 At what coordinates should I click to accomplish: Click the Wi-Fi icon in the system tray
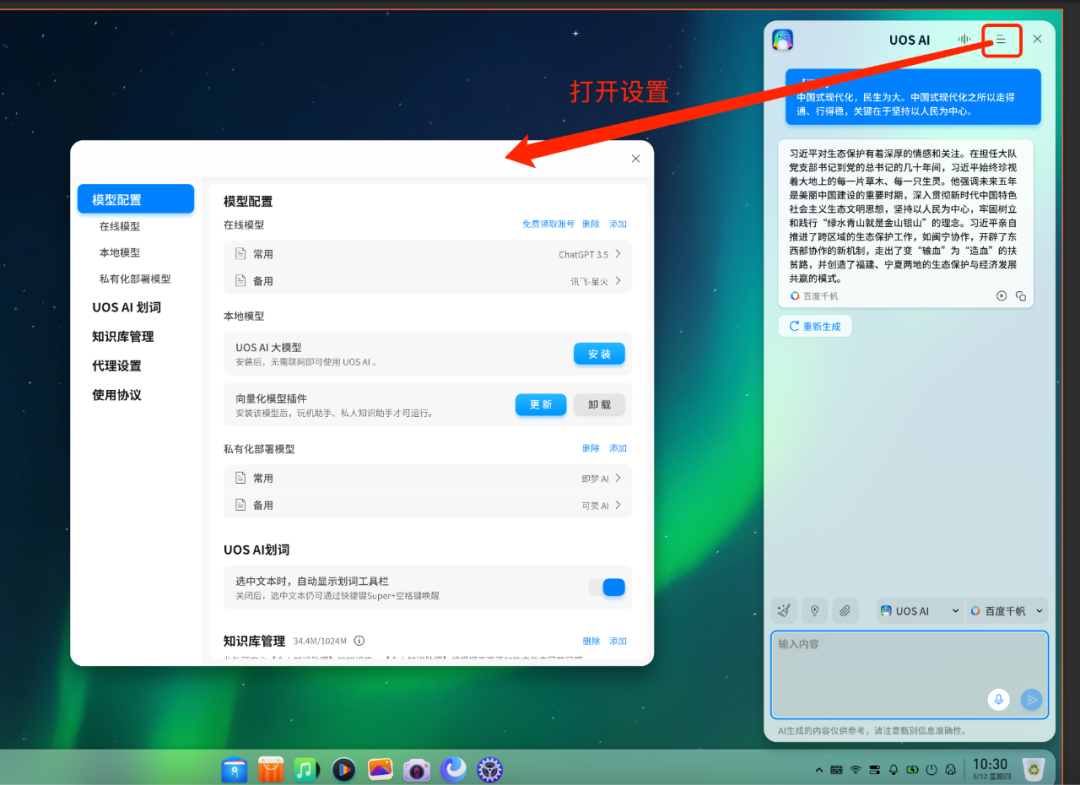[855, 770]
